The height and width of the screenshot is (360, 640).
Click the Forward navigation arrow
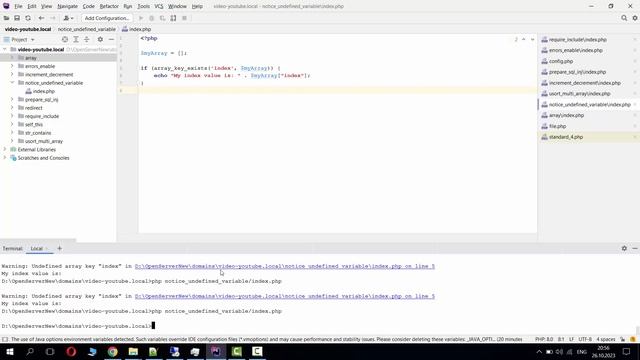coord(53,18)
